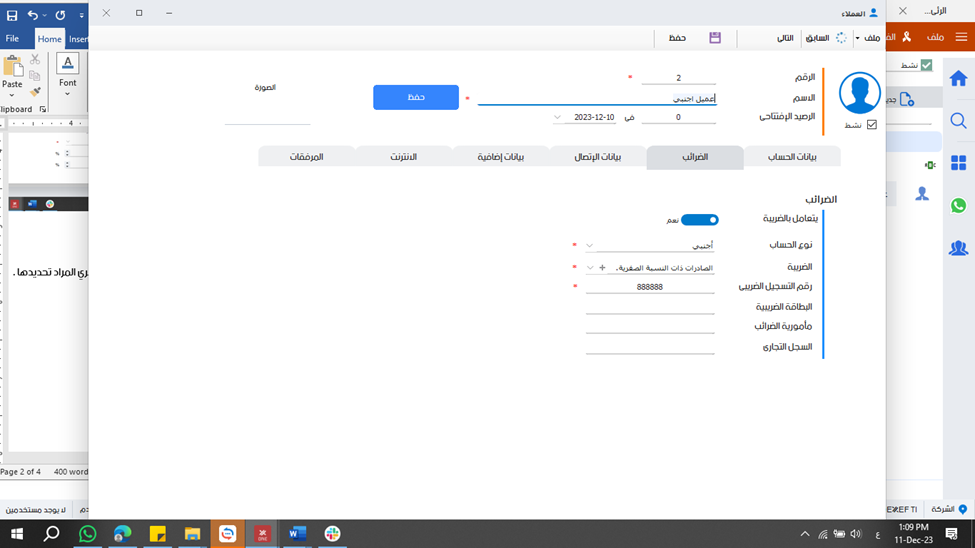
Task: Click the customer profile avatar picture
Action: (859, 93)
